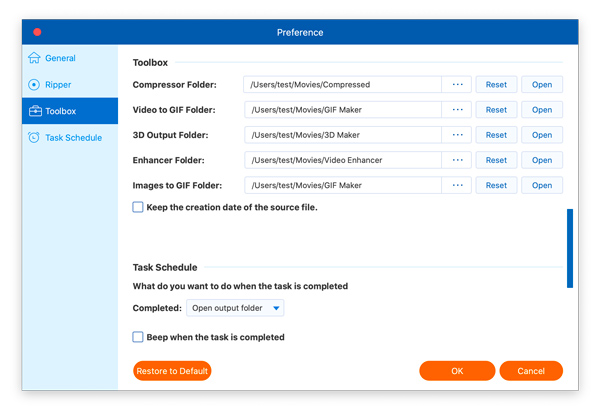Screen dimensions: 600x415
Task: Switch to the Ripper preferences tab
Action: (58, 85)
